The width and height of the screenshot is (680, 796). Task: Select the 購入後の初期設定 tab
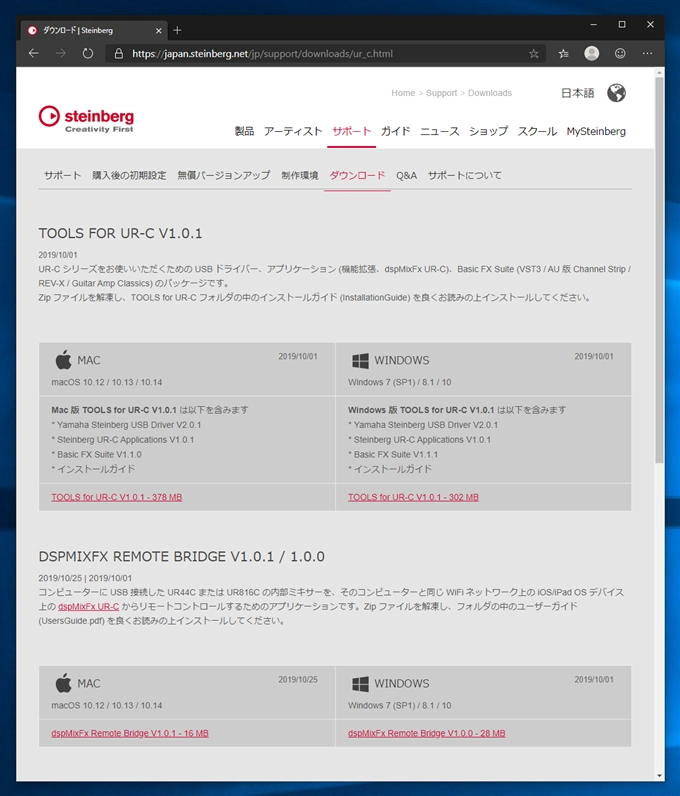click(129, 176)
